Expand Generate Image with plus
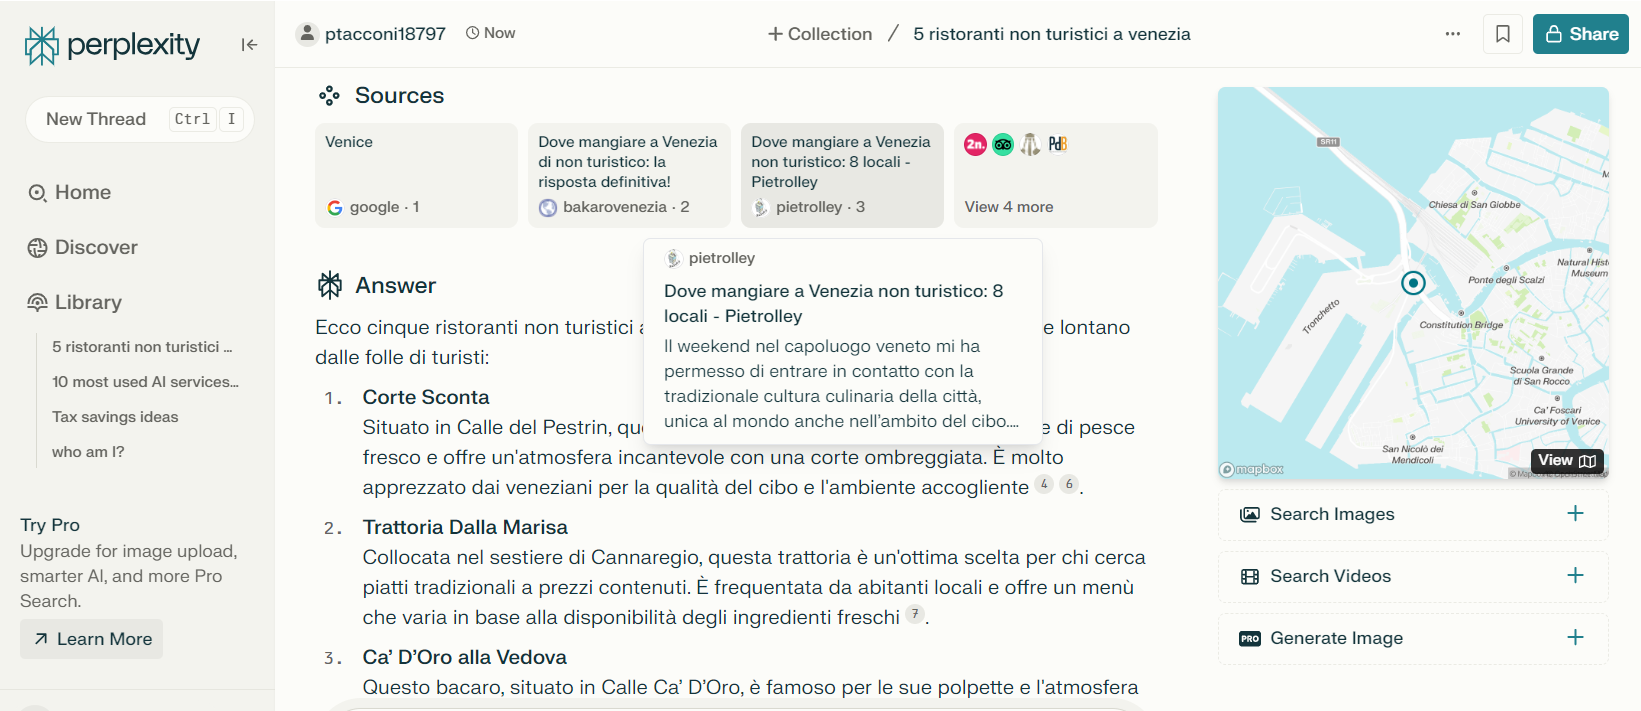 tap(1575, 637)
